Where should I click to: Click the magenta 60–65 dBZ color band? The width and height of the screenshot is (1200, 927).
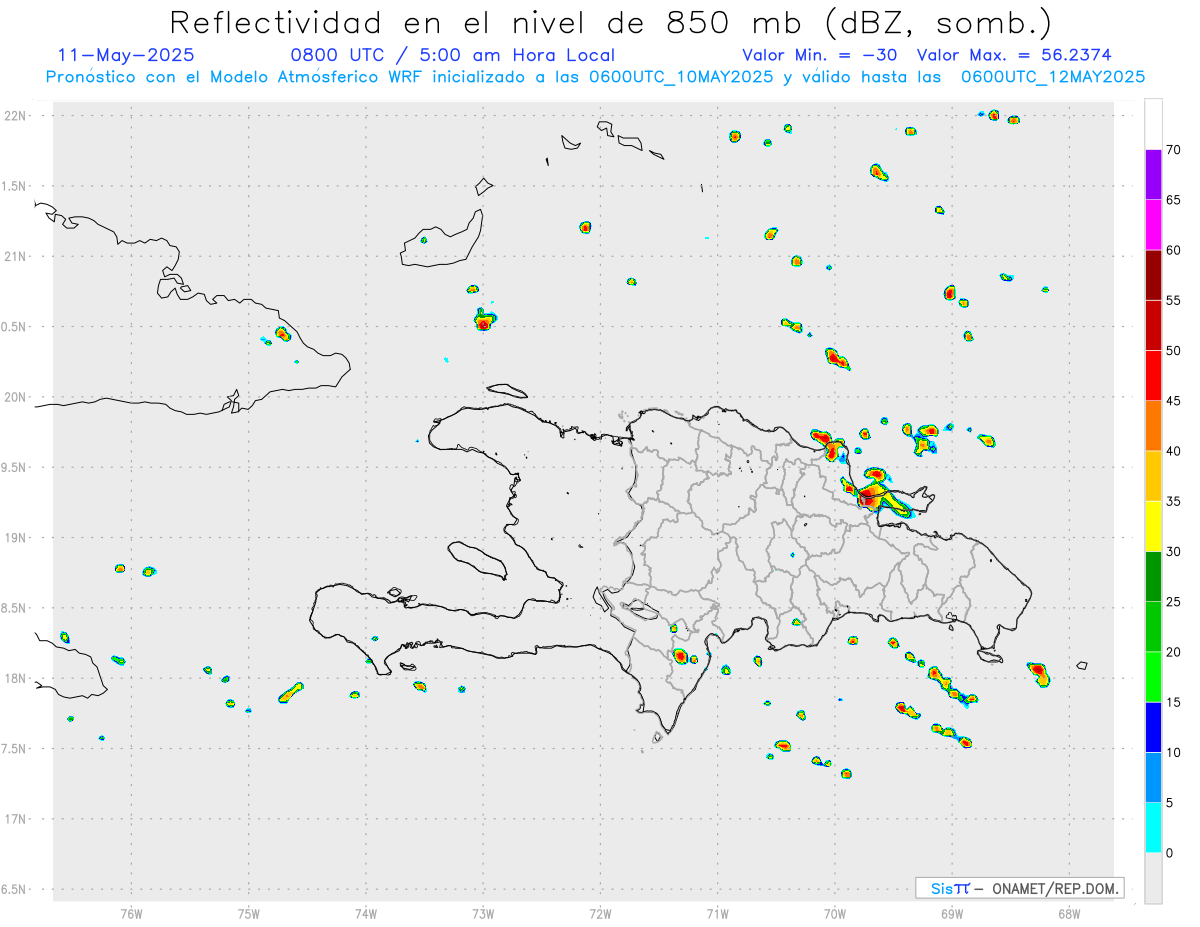click(1153, 225)
